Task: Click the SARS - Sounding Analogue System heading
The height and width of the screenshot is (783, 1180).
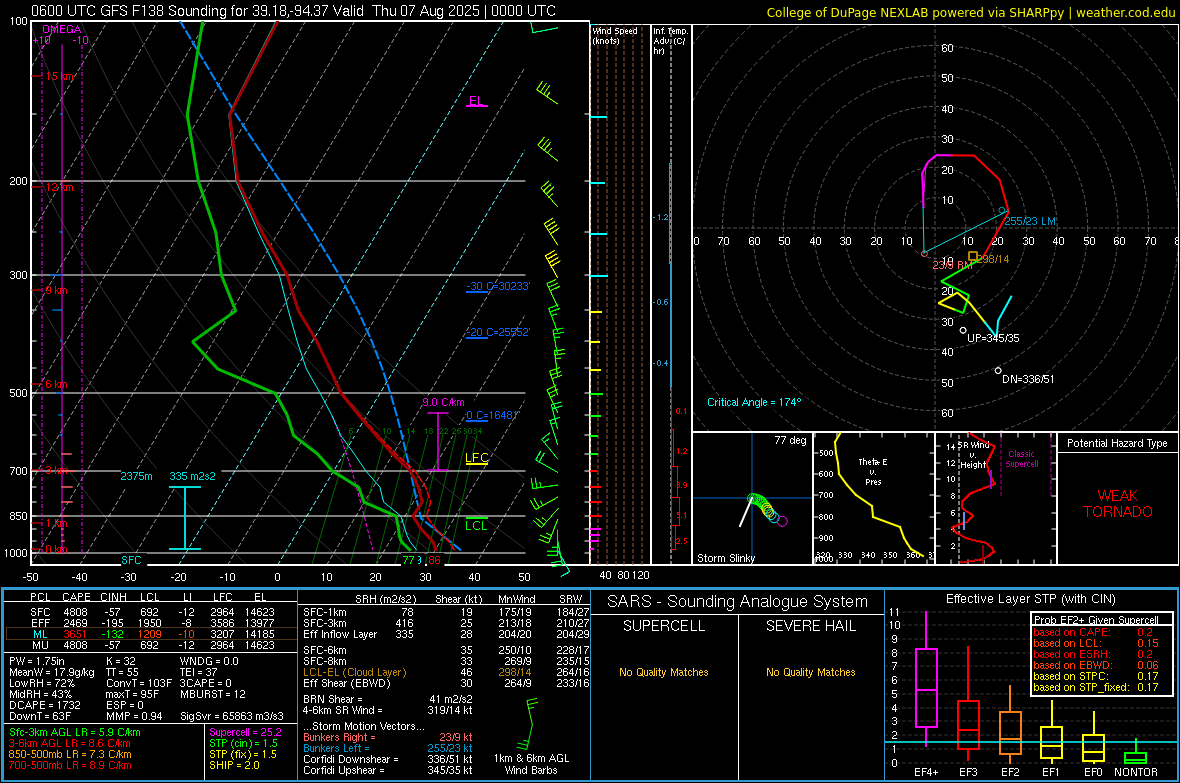Action: tap(738, 602)
